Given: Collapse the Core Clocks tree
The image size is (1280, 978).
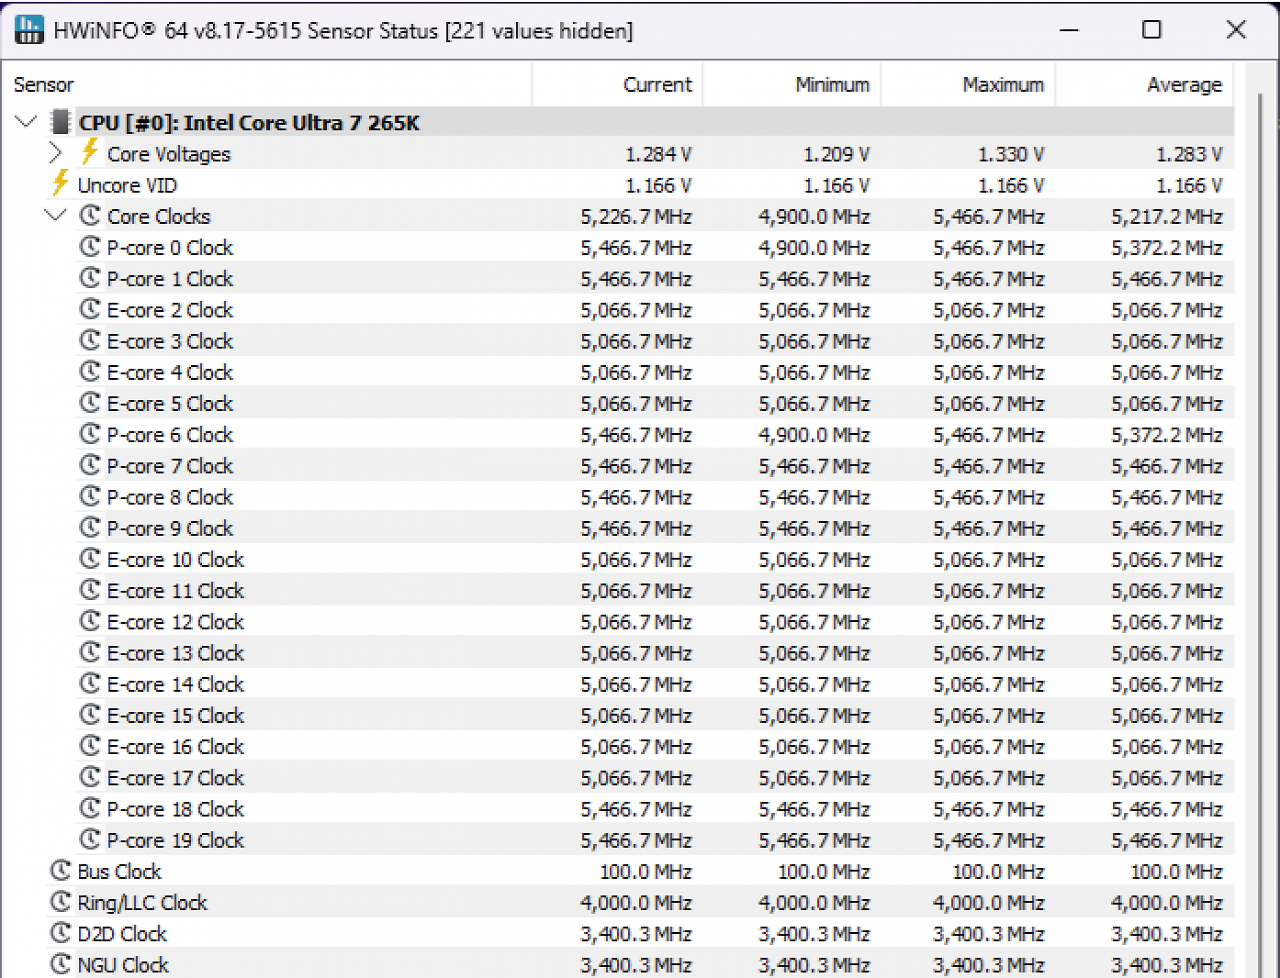Looking at the screenshot, I should (x=56, y=215).
